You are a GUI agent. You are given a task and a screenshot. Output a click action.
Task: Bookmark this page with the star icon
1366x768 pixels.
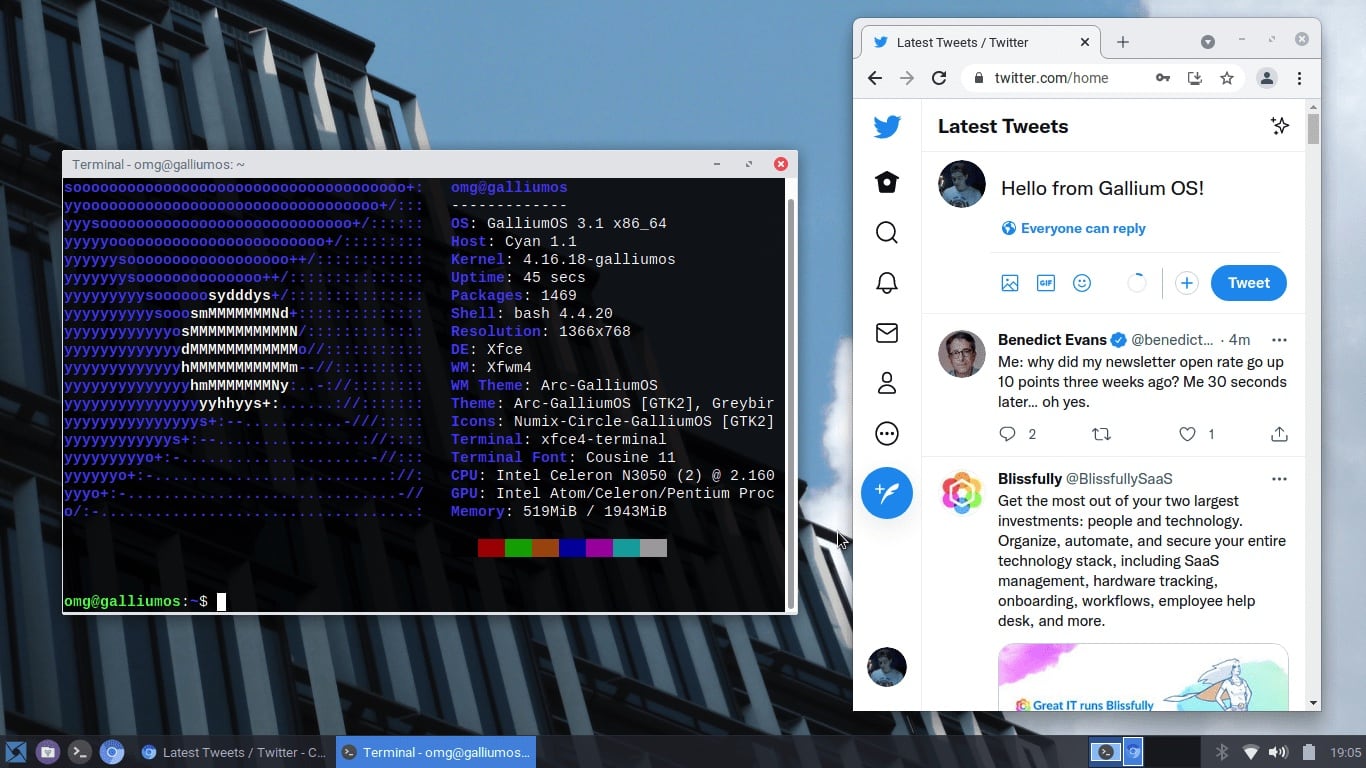pyautogui.click(x=1227, y=78)
